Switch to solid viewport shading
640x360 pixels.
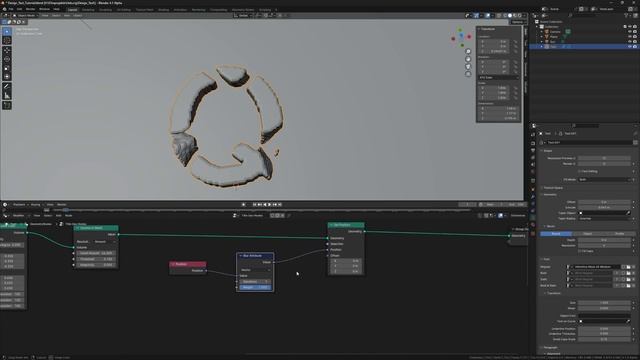[x=510, y=16]
